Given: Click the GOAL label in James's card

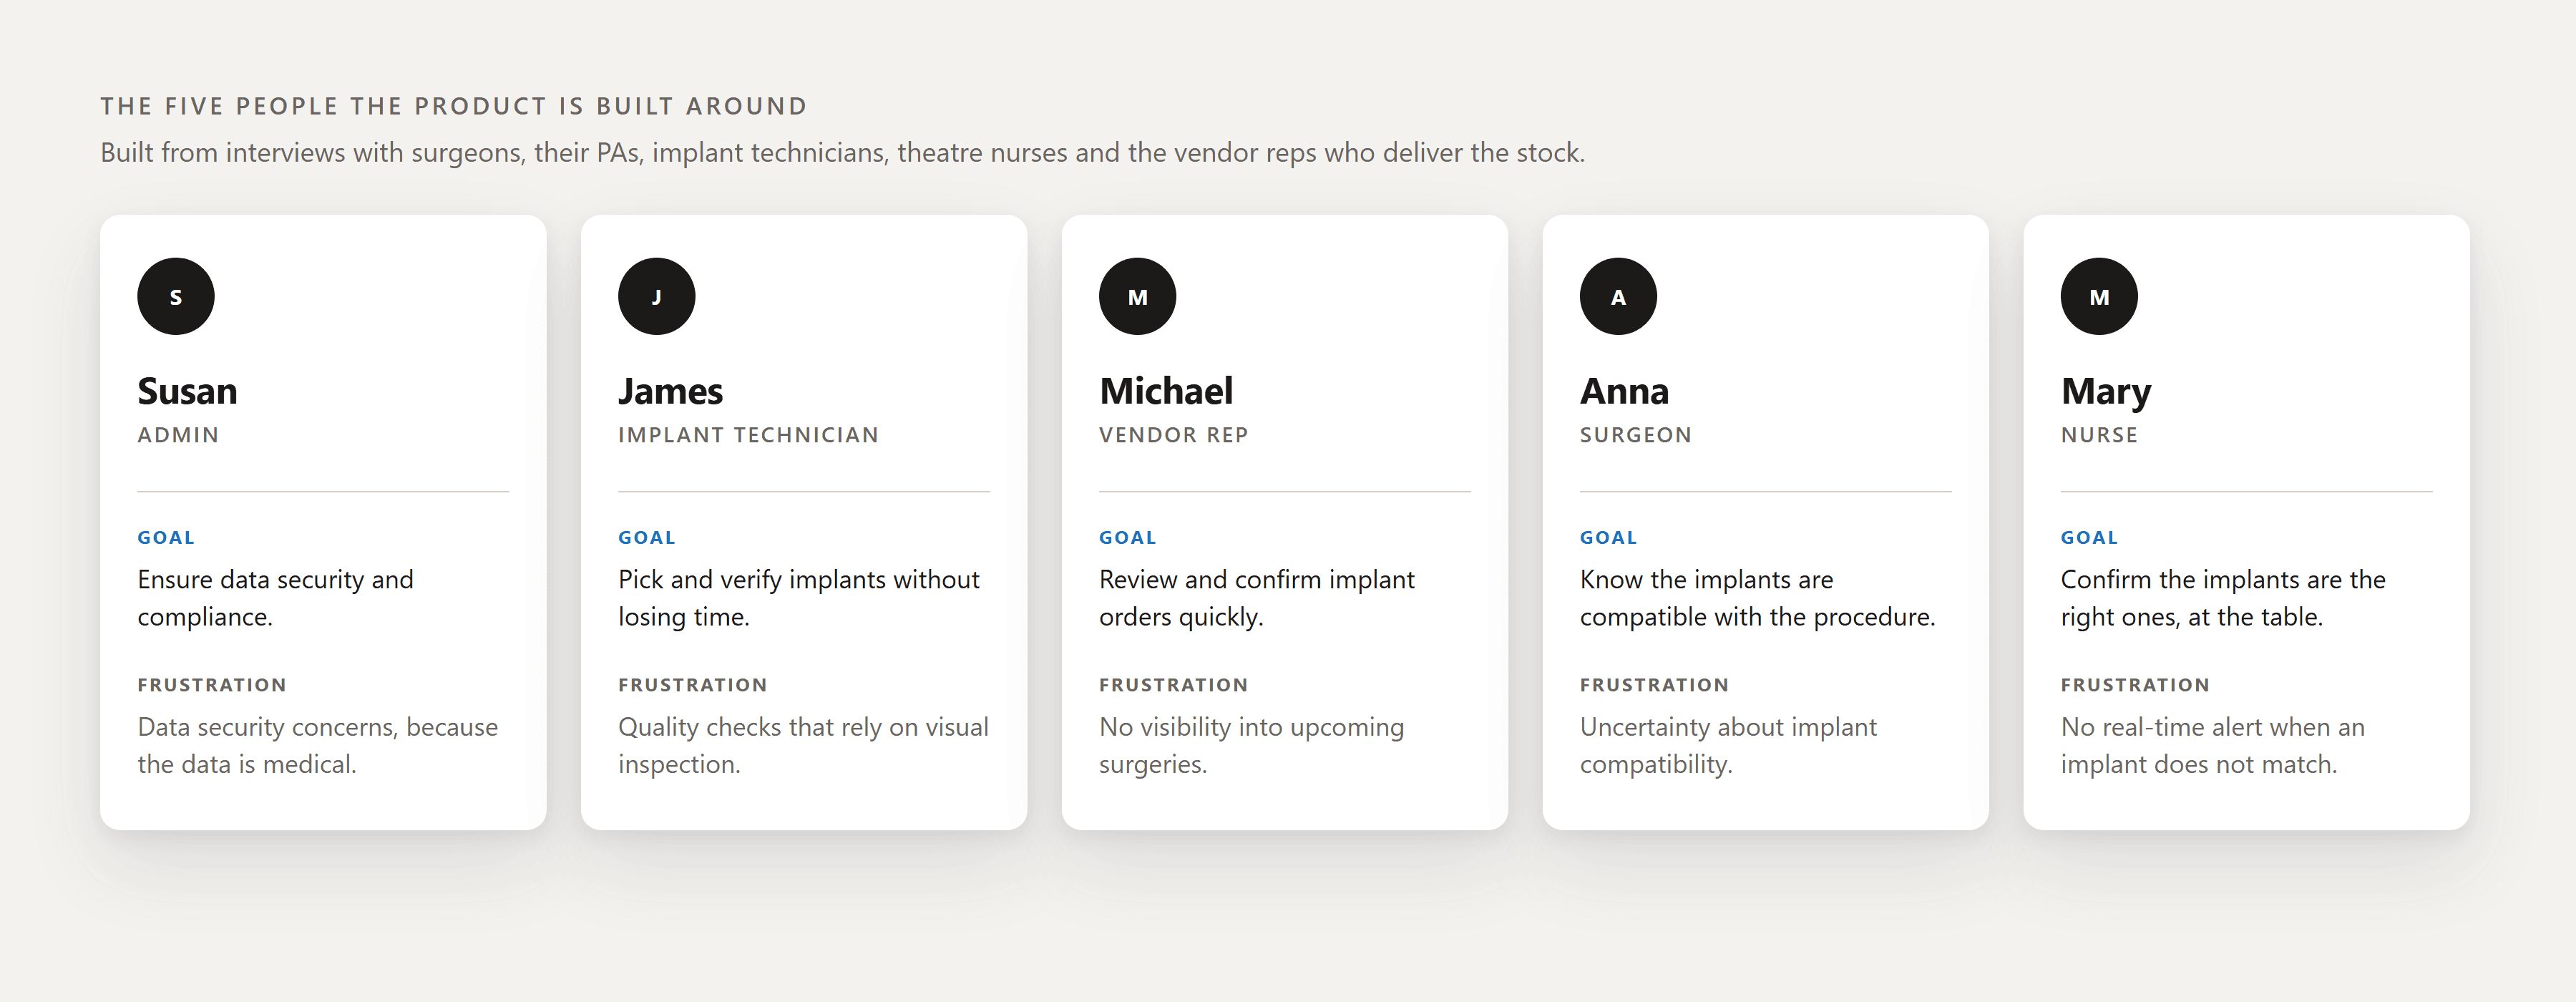Looking at the screenshot, I should point(647,537).
